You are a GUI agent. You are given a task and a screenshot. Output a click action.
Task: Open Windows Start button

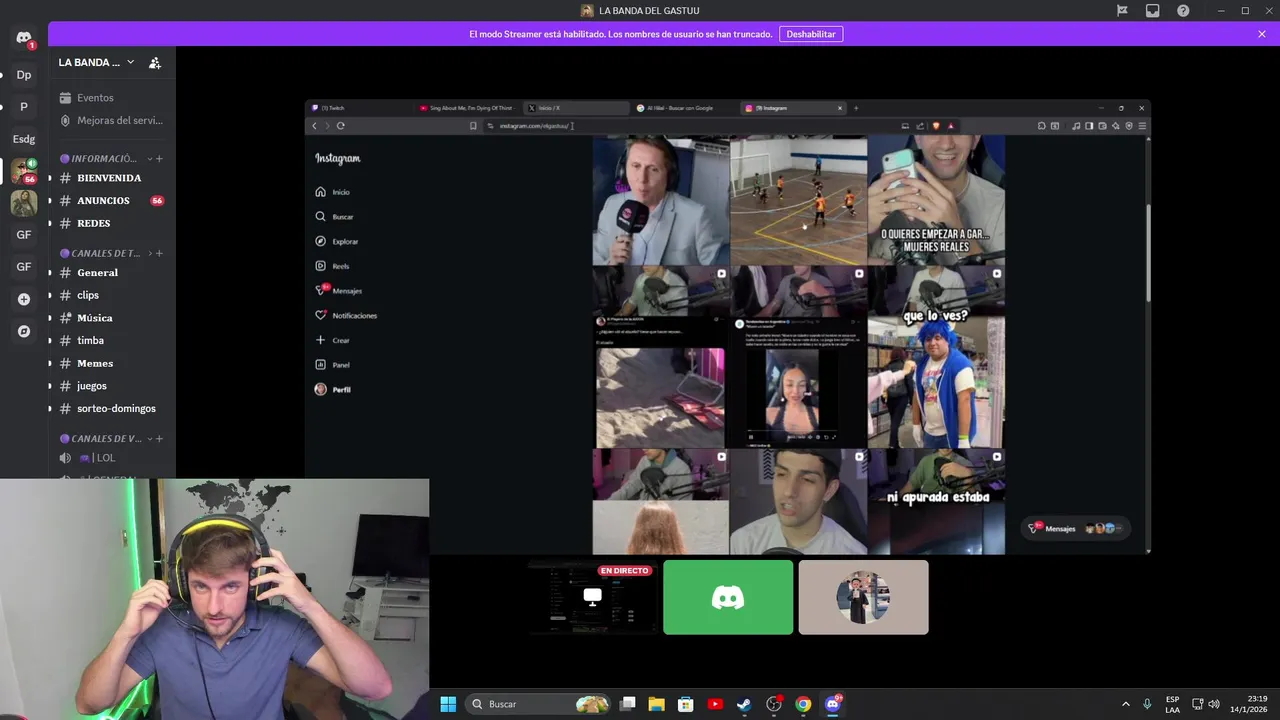tap(448, 704)
